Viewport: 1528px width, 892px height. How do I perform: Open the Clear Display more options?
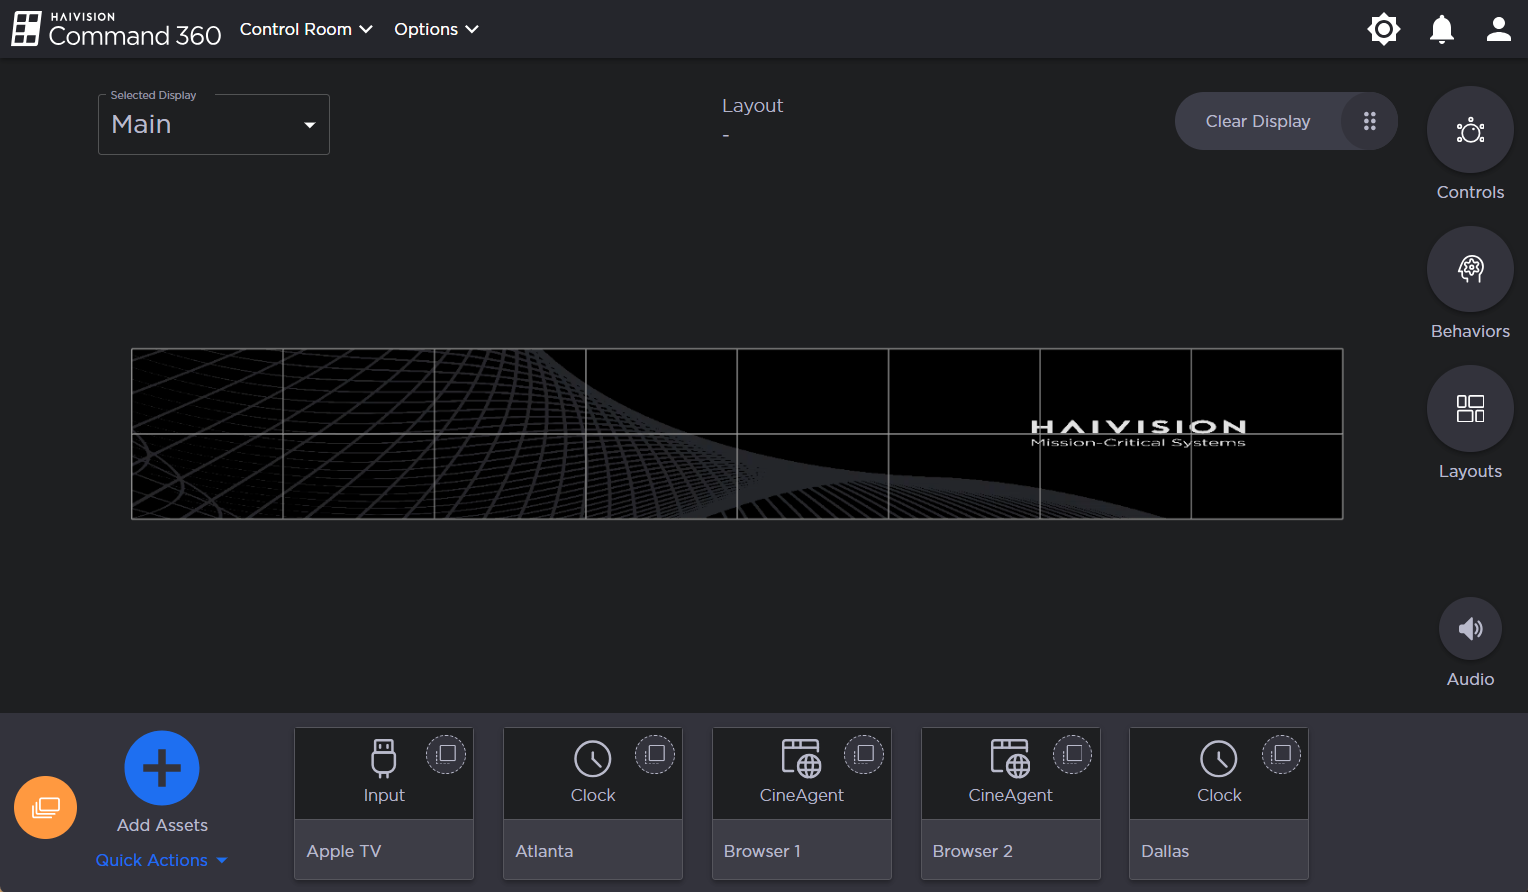[x=1369, y=121]
